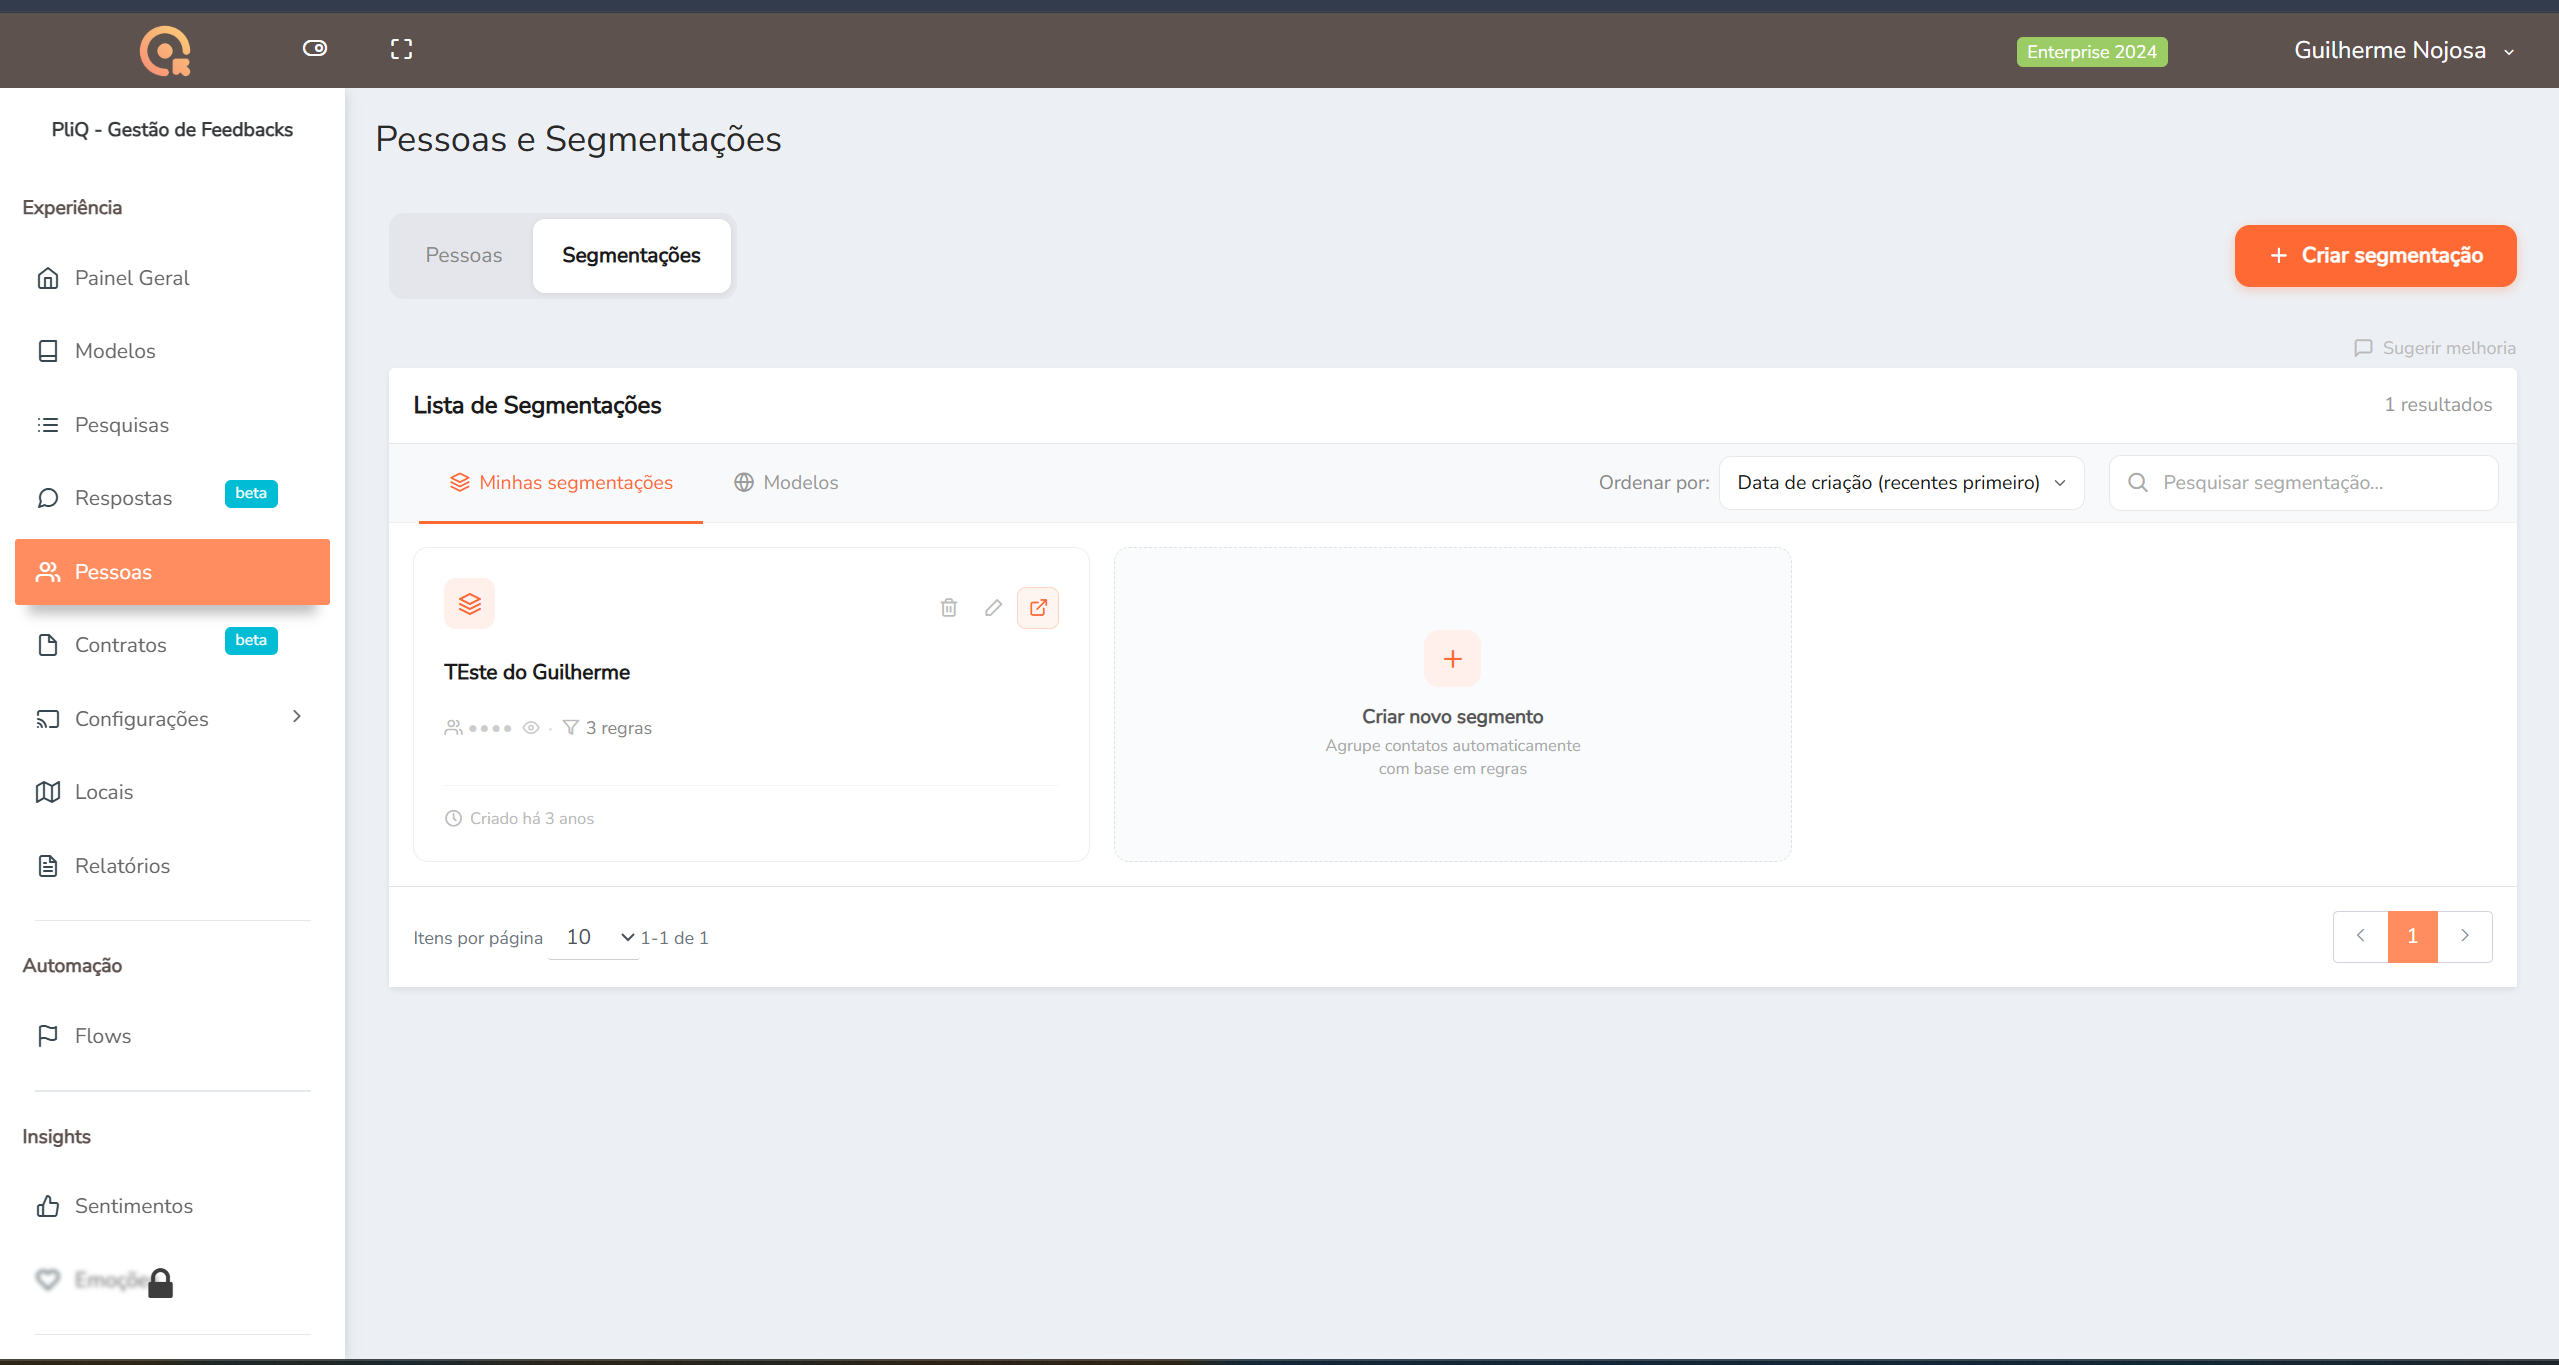Reveal contact count with eye icon
This screenshot has height=1365, width=2559.
pyautogui.click(x=531, y=728)
